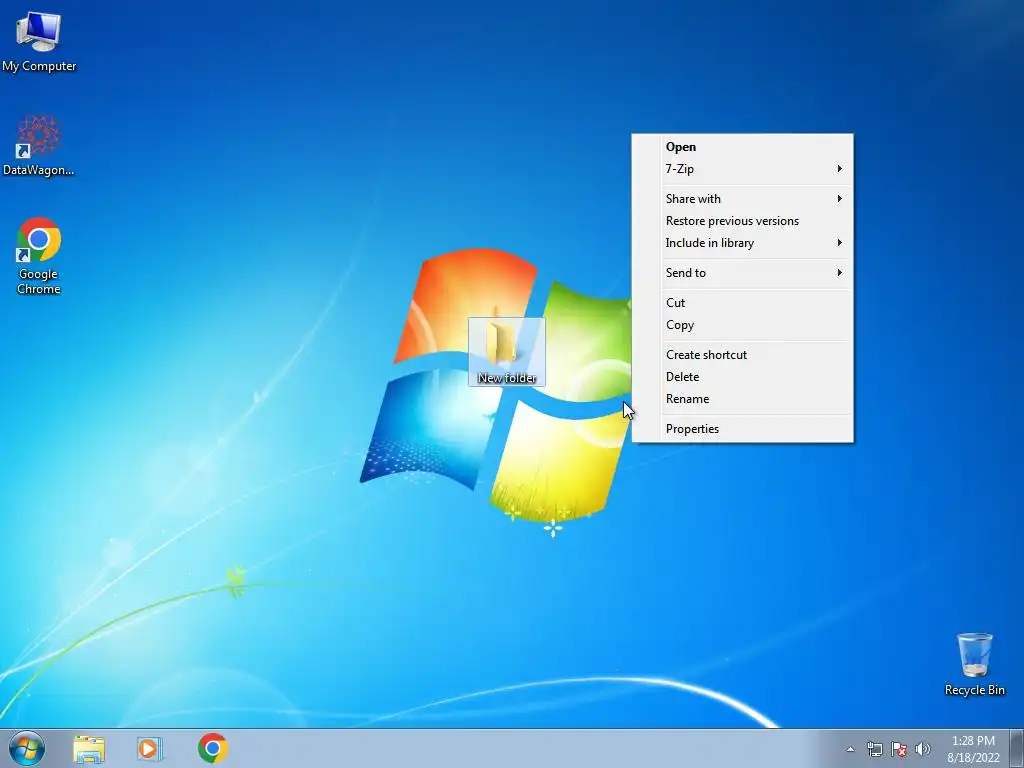Choose Rename in the context menu
1024x768 pixels.
point(743,399)
